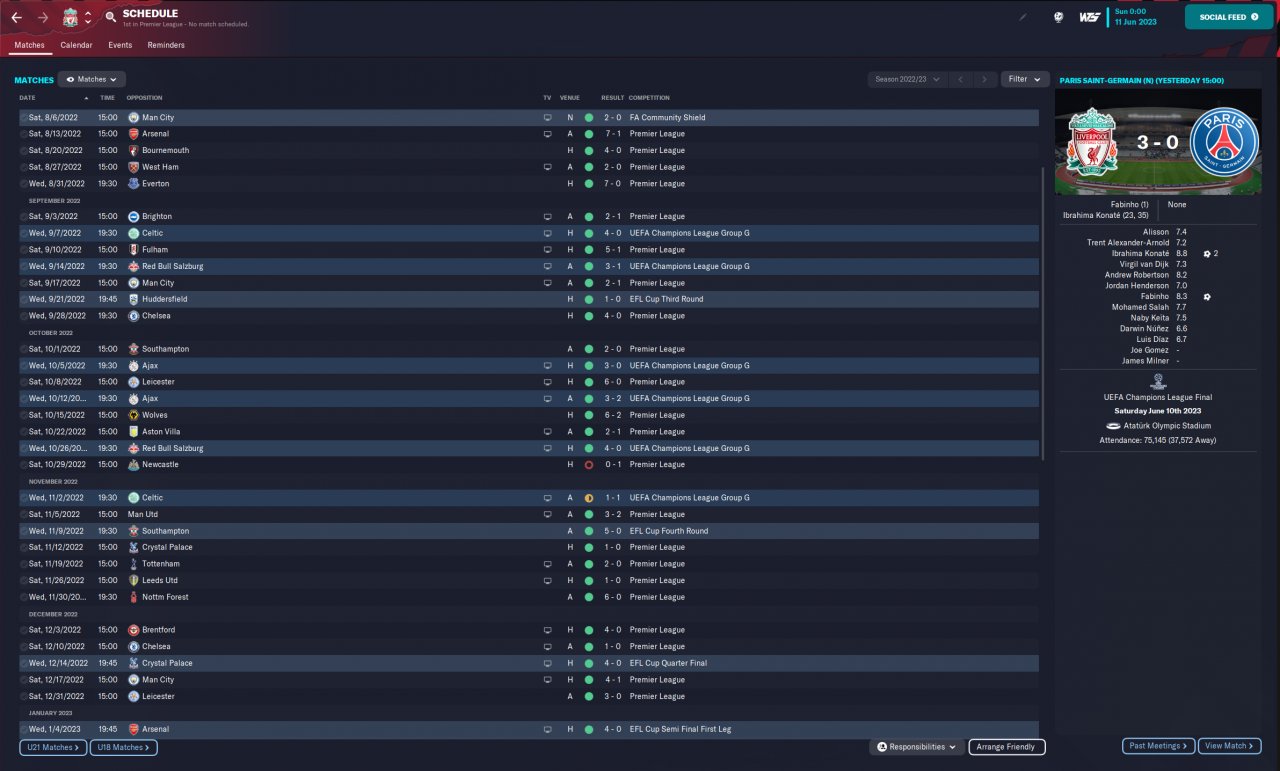Screen dimensions: 1280x771
Task: Go forward using the right arrow
Action: tap(43, 18)
